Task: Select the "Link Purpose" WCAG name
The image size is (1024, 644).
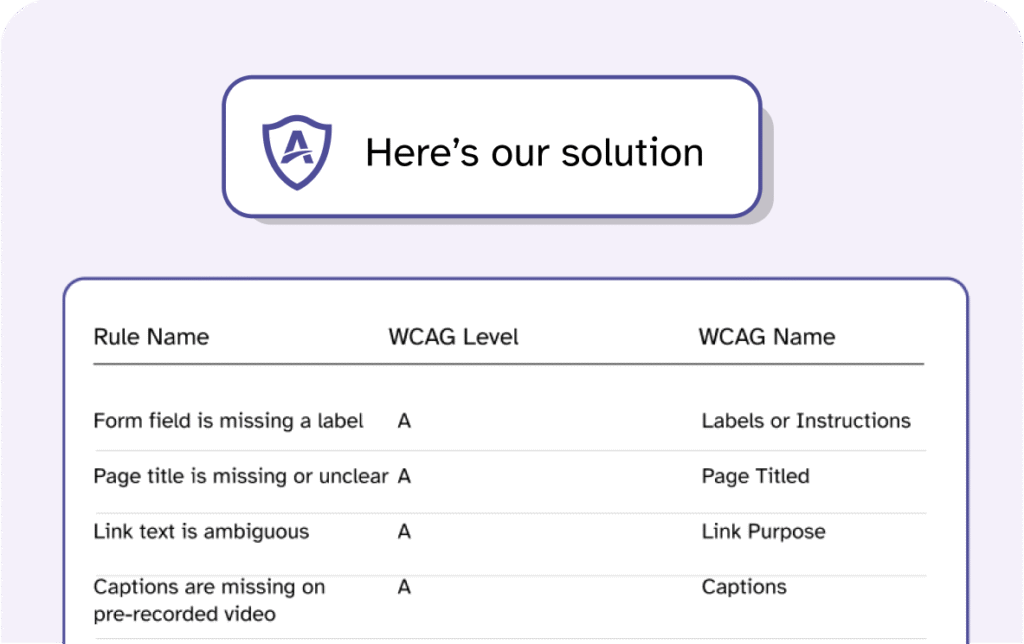Action: point(763,531)
